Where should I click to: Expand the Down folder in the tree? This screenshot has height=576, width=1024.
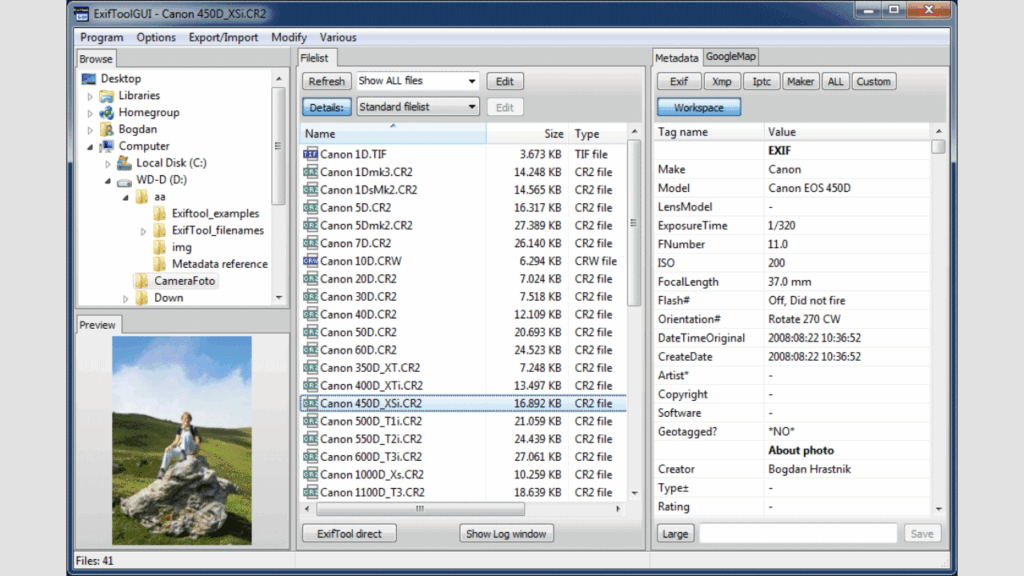click(x=126, y=298)
